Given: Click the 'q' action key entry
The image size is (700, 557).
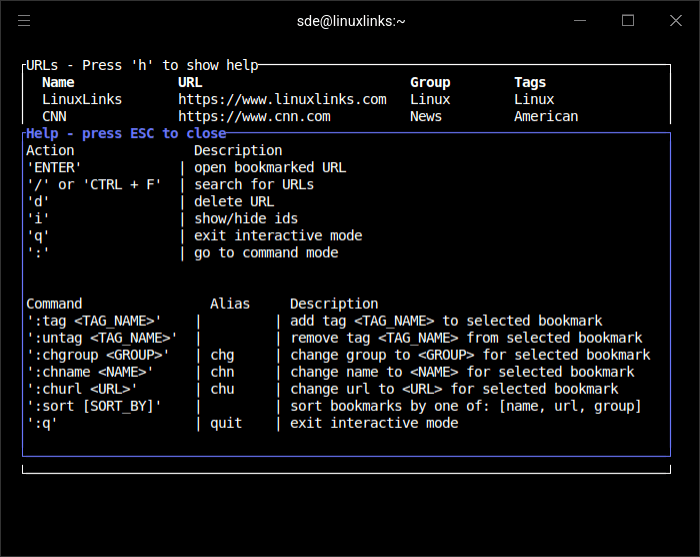Looking at the screenshot, I should (38, 236).
